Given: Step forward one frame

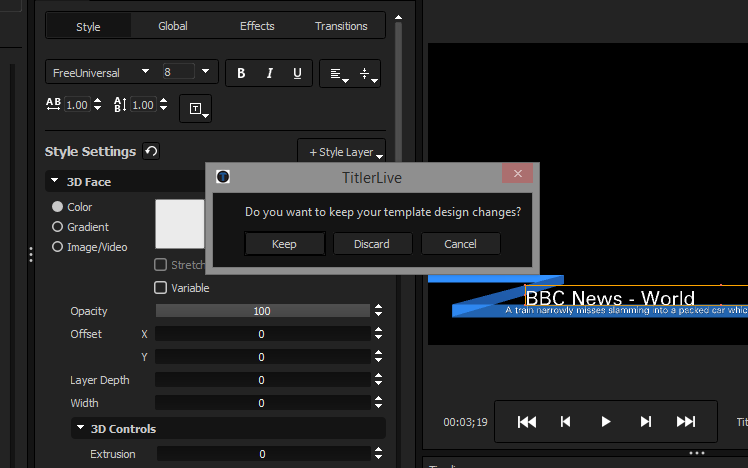Looking at the screenshot, I should pyautogui.click(x=646, y=422).
